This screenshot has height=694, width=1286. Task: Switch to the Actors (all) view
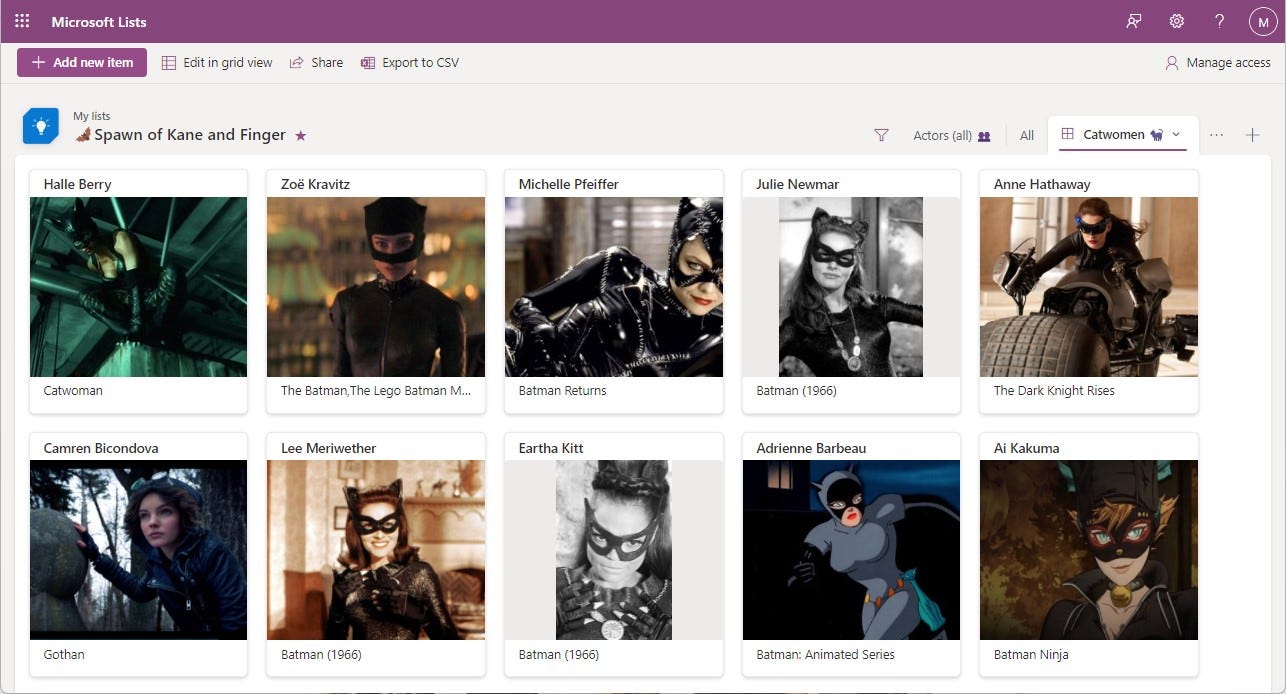[x=951, y=135]
